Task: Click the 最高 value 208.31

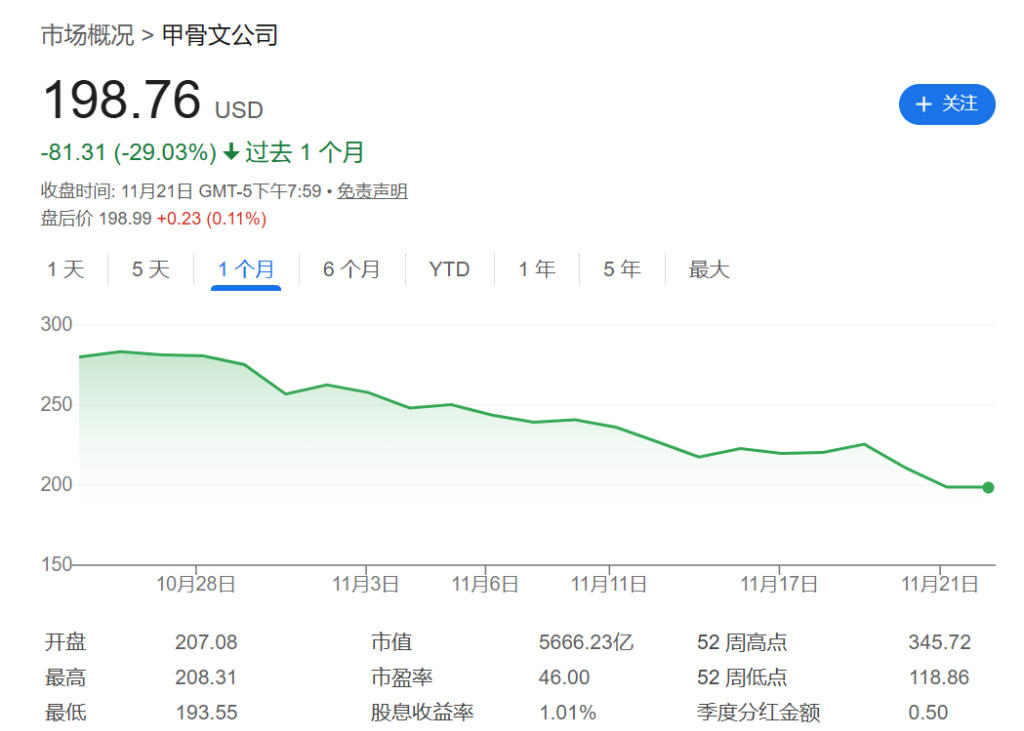Action: 206,677
